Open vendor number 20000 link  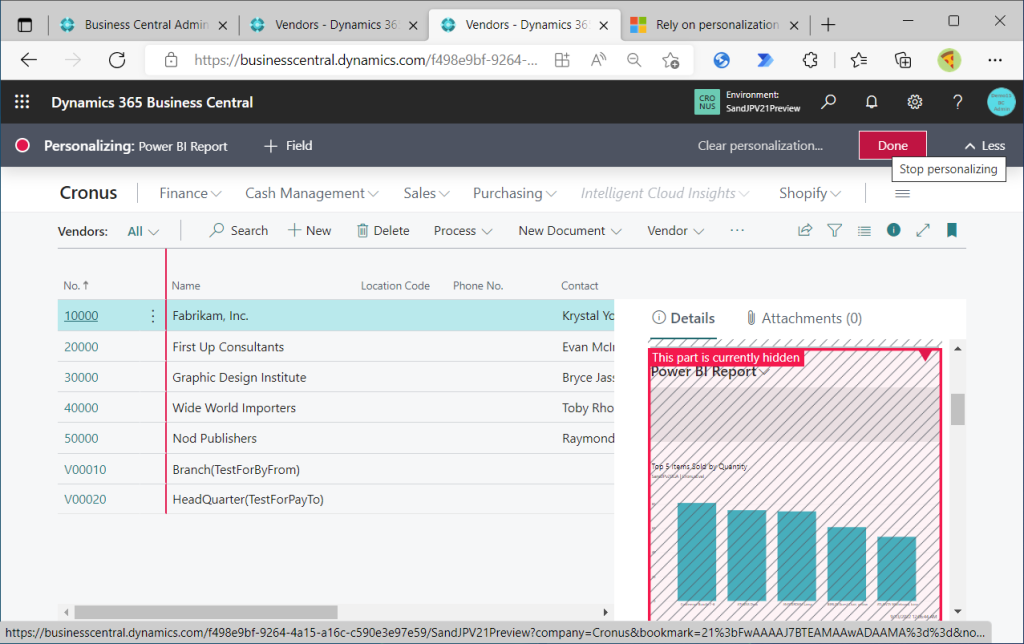click(81, 347)
